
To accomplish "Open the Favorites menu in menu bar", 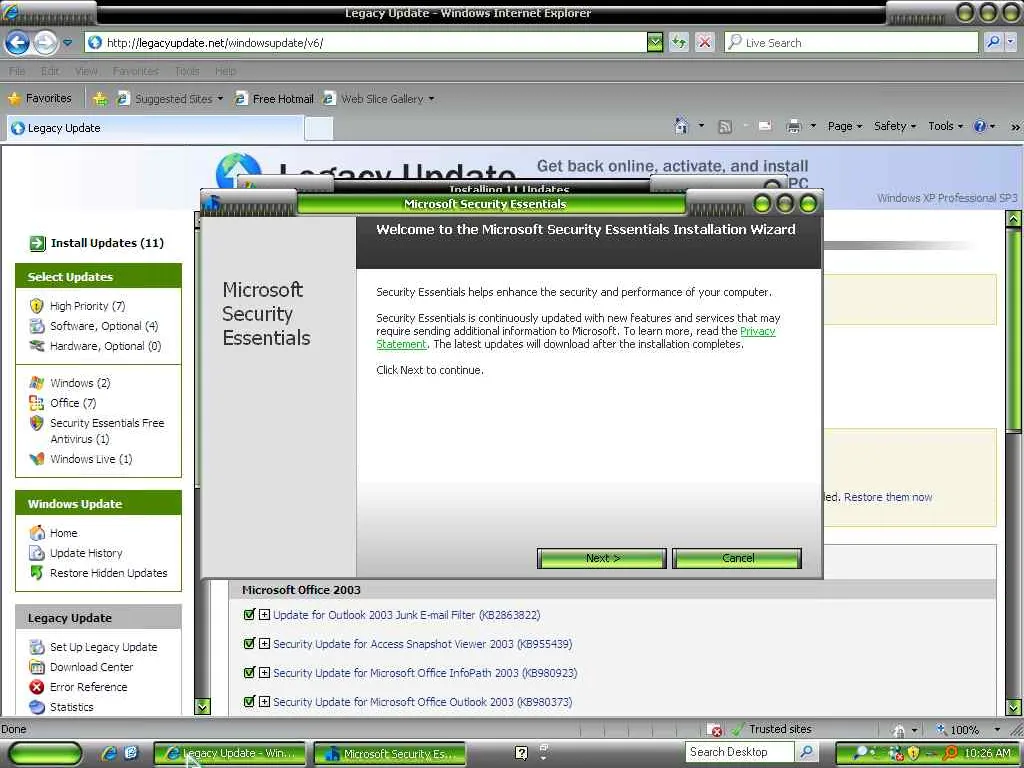I will tap(136, 71).
